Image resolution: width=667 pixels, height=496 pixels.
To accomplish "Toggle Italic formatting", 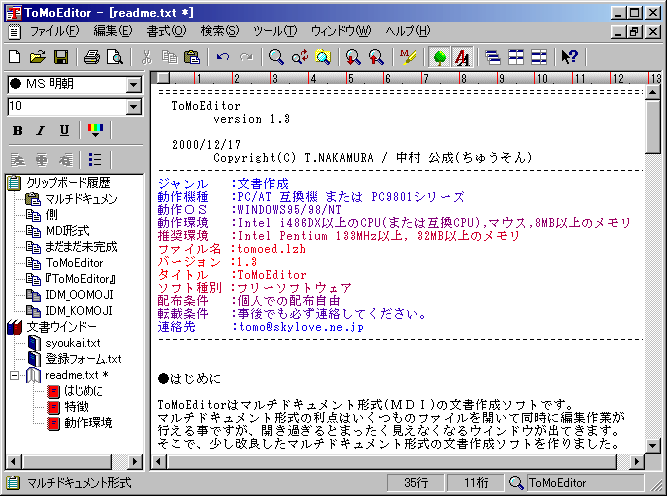I will [41, 131].
